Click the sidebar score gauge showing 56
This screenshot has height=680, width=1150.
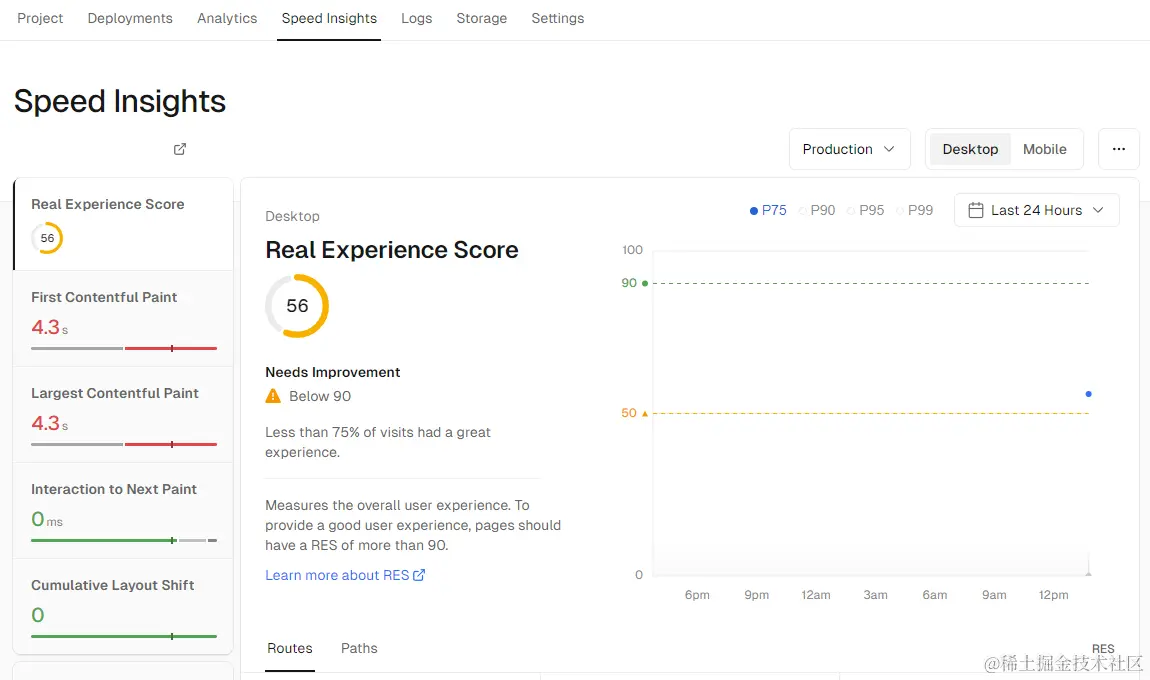click(47, 238)
